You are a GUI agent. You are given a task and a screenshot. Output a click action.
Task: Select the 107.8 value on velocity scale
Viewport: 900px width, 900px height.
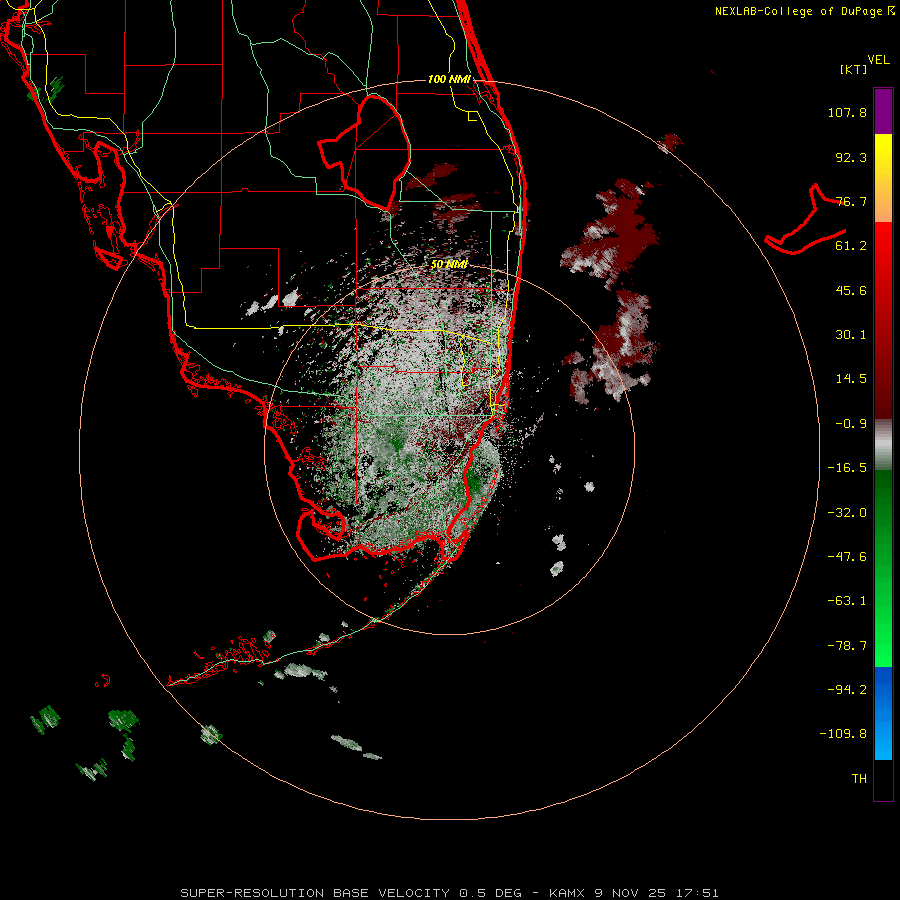coord(847,112)
